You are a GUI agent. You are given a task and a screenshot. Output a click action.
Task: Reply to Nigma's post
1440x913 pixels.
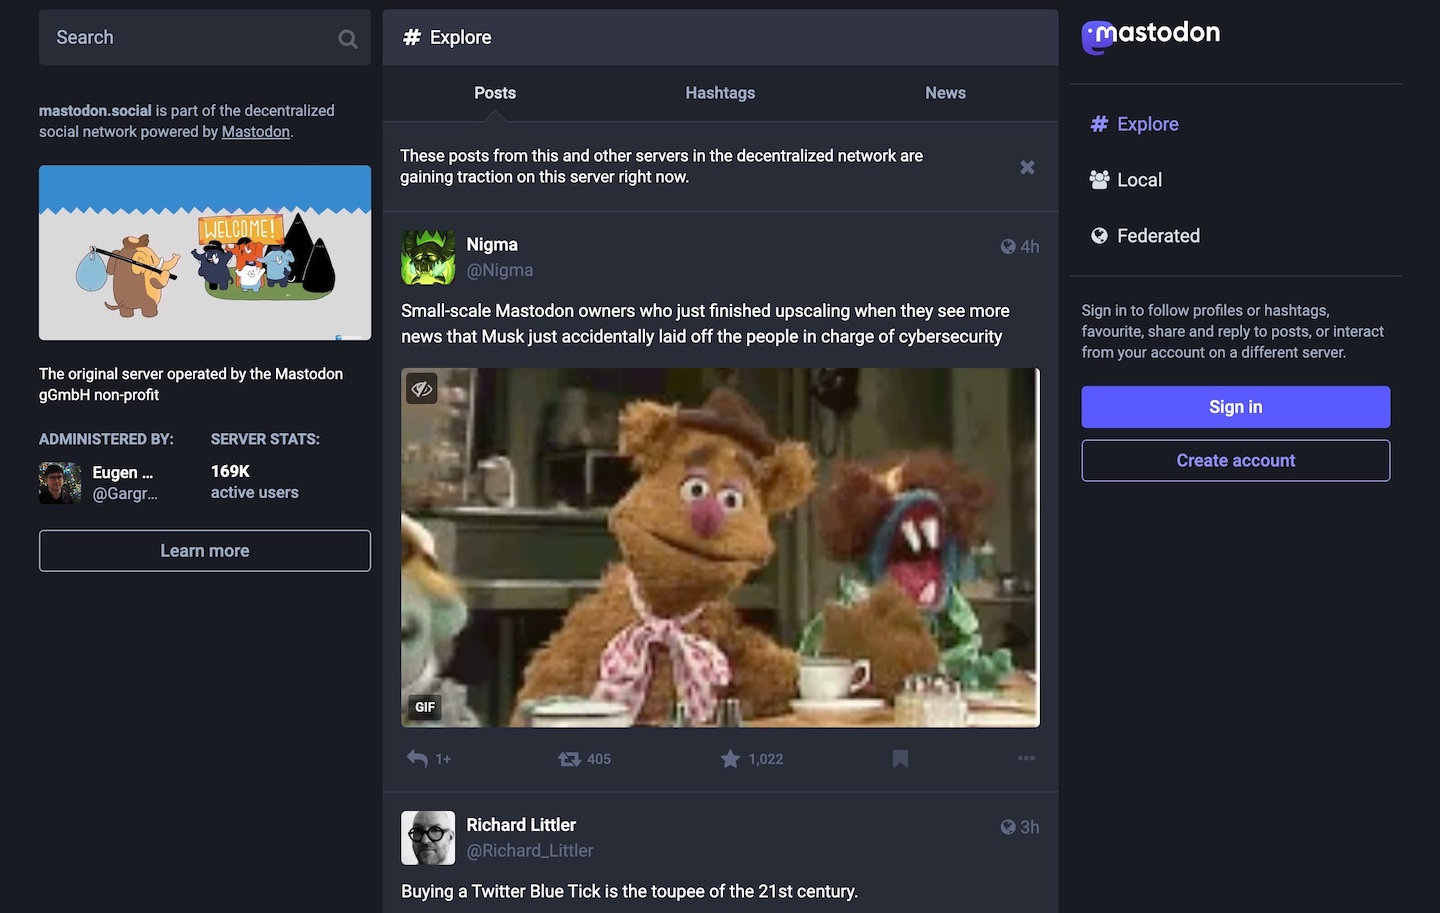tap(417, 759)
